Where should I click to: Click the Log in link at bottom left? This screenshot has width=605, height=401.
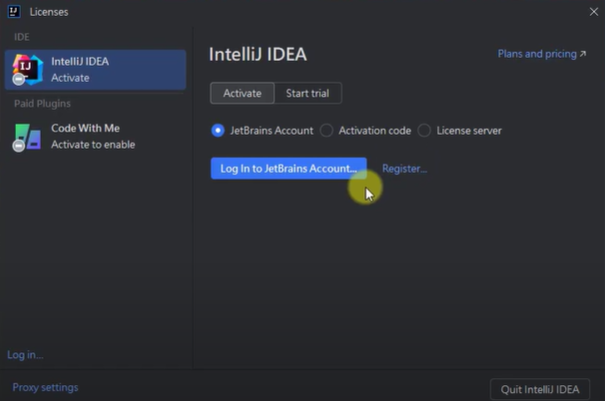[x=25, y=355]
